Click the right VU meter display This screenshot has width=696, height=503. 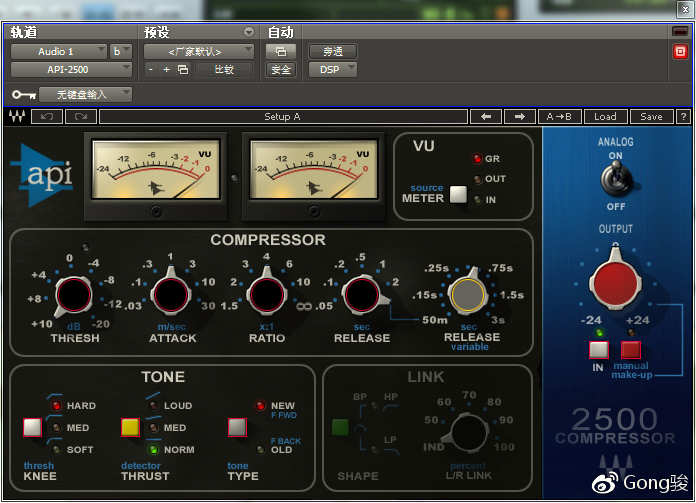314,169
